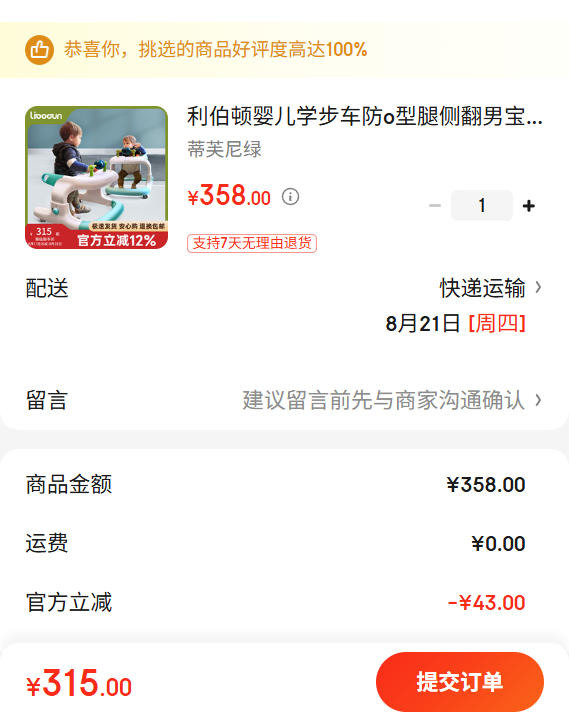This screenshot has width=569, height=718.
Task: Expand the 快递运输 delivery option chevron
Action: click(x=538, y=288)
